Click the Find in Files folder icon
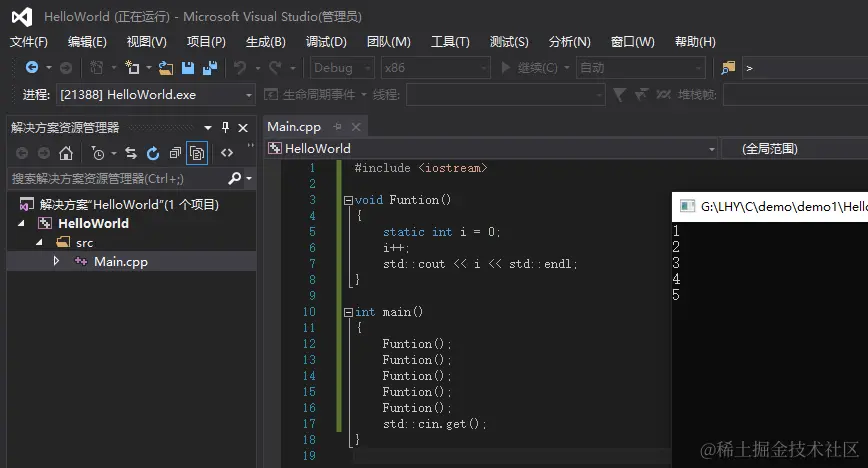The height and width of the screenshot is (468, 868). point(728,68)
